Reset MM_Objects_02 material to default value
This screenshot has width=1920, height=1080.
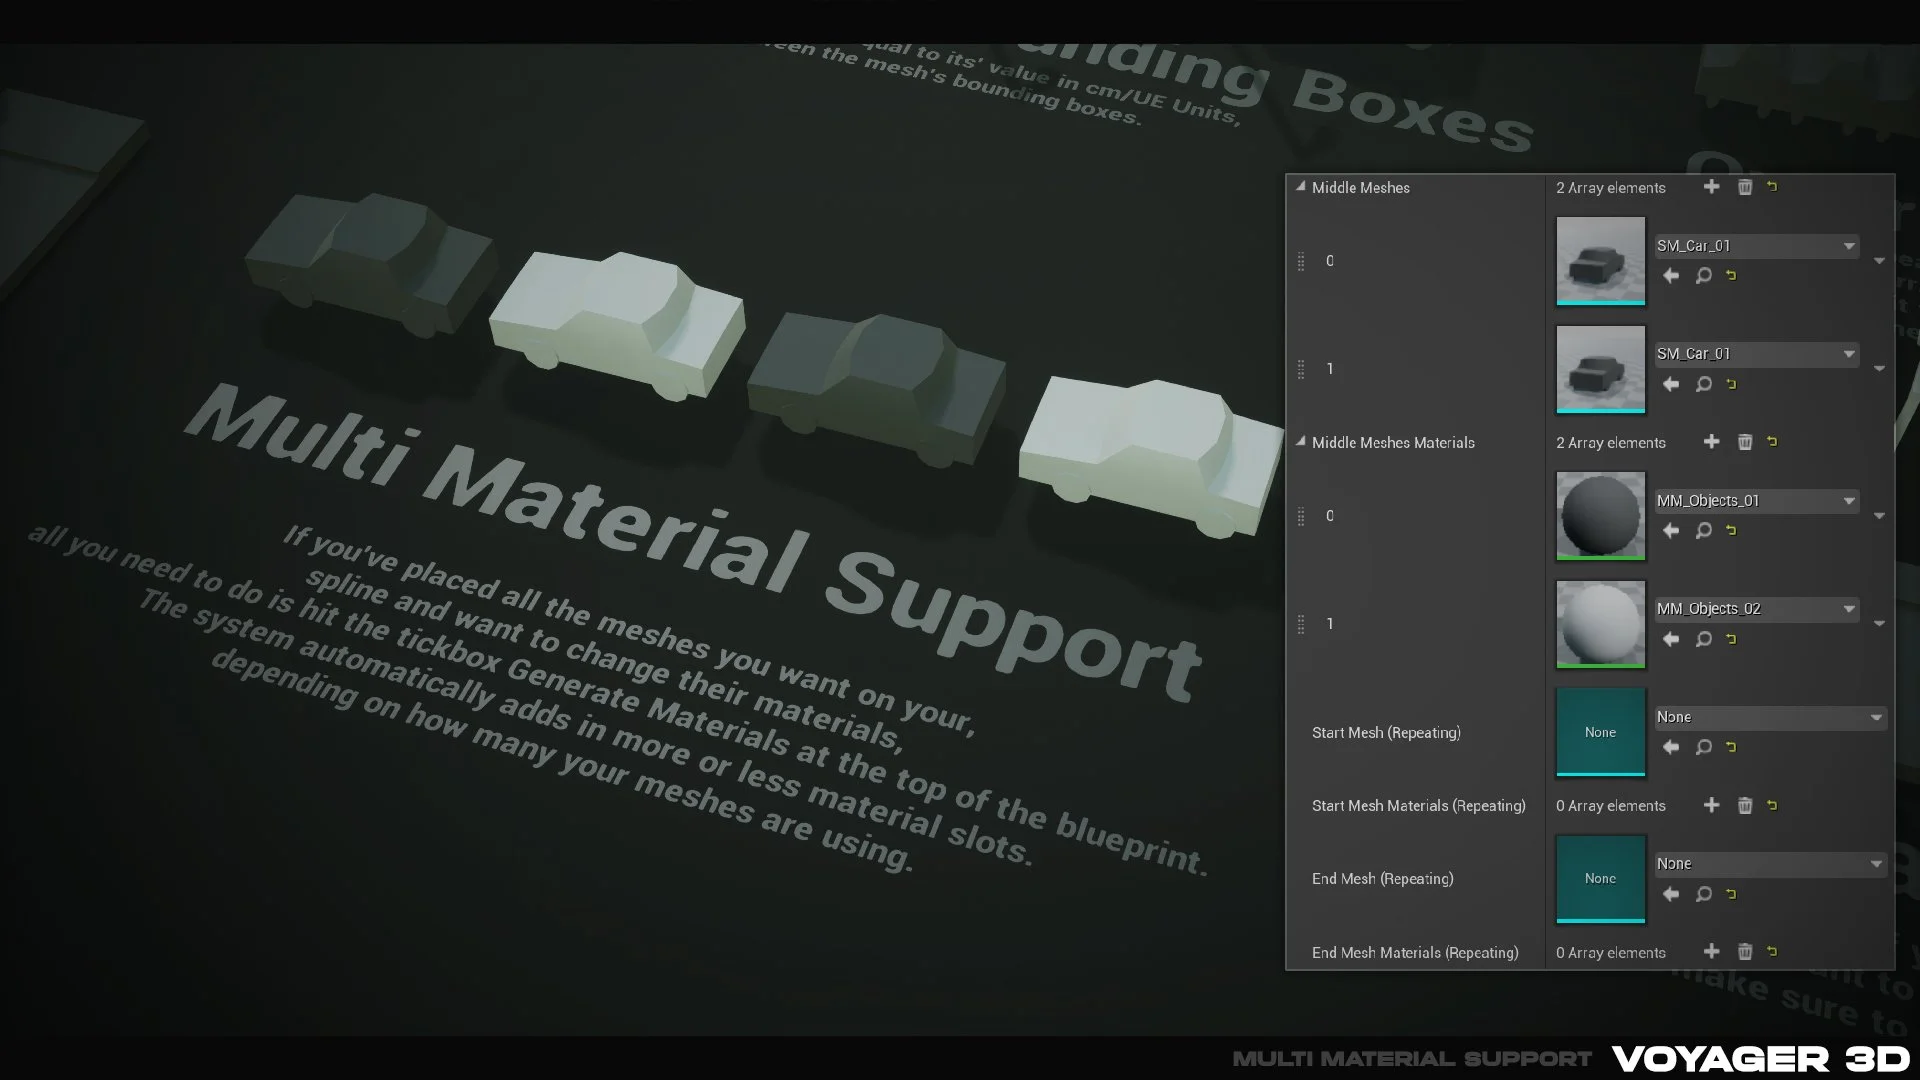coord(1731,639)
